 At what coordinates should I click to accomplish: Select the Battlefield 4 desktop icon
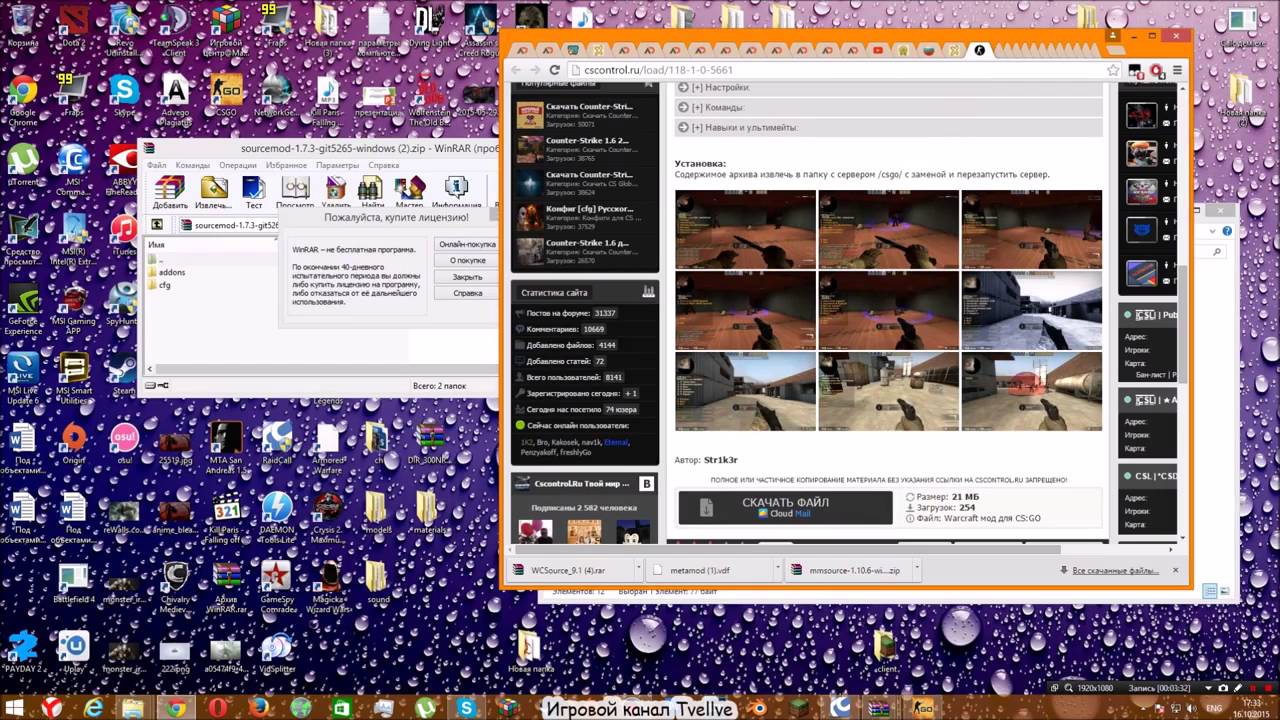click(x=73, y=582)
